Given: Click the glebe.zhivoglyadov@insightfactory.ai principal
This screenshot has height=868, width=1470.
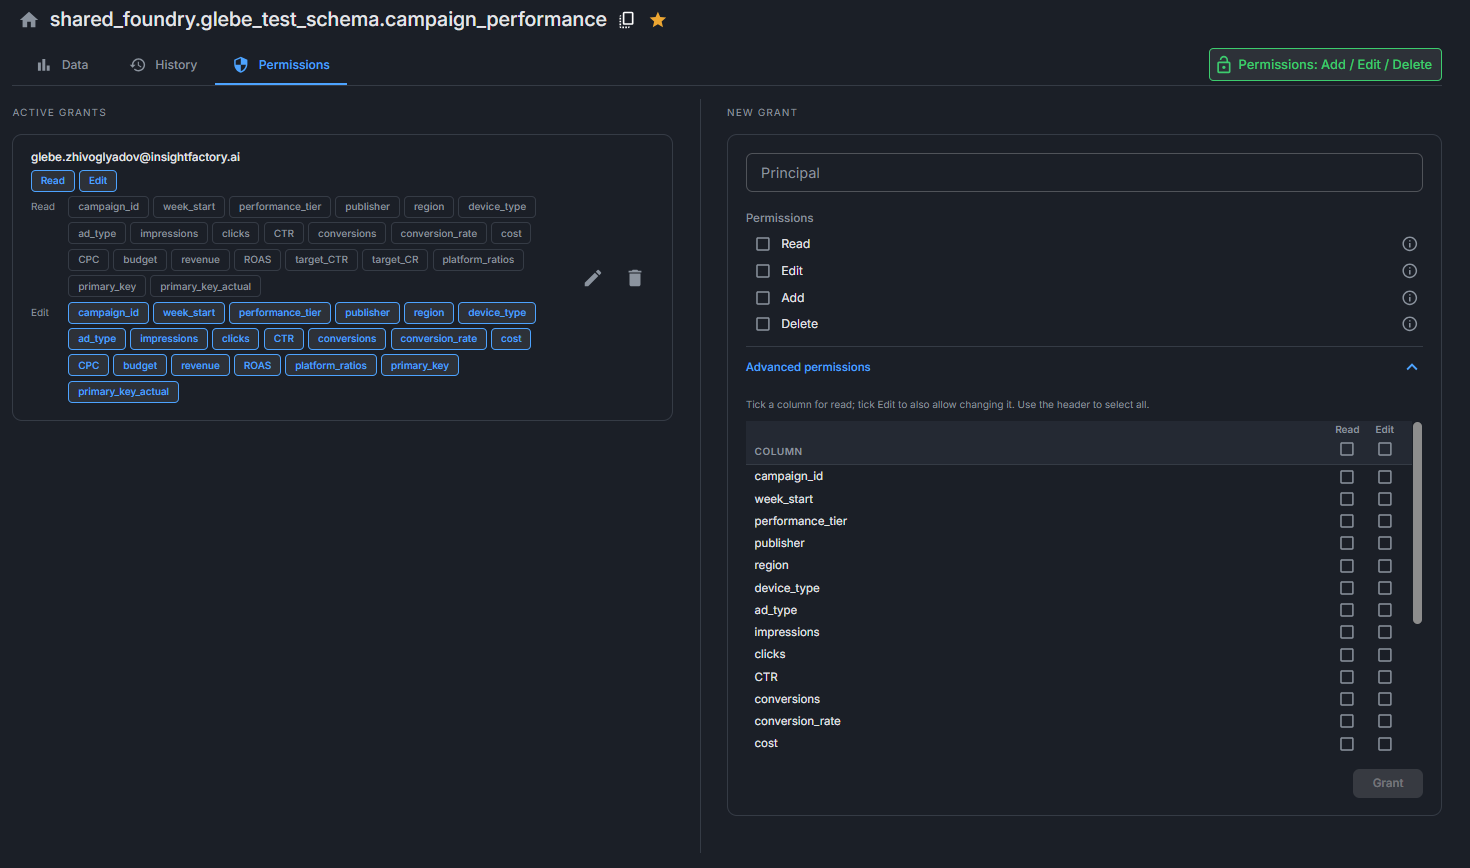Looking at the screenshot, I should (x=135, y=157).
